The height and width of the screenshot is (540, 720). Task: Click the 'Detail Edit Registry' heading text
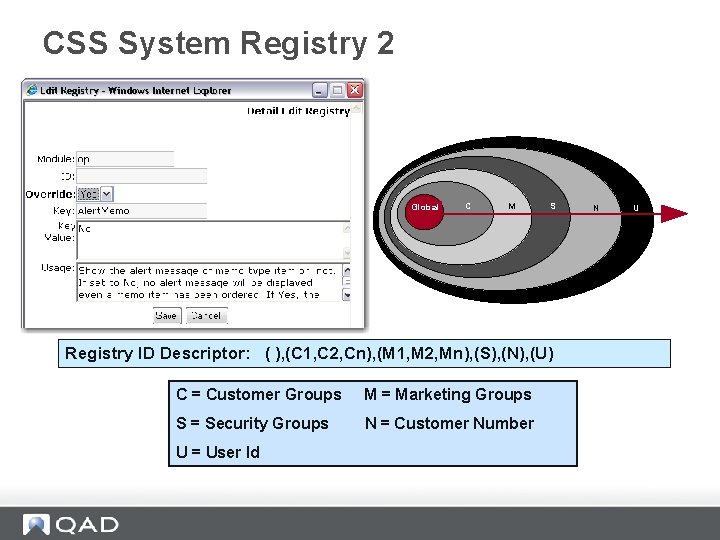(x=298, y=111)
